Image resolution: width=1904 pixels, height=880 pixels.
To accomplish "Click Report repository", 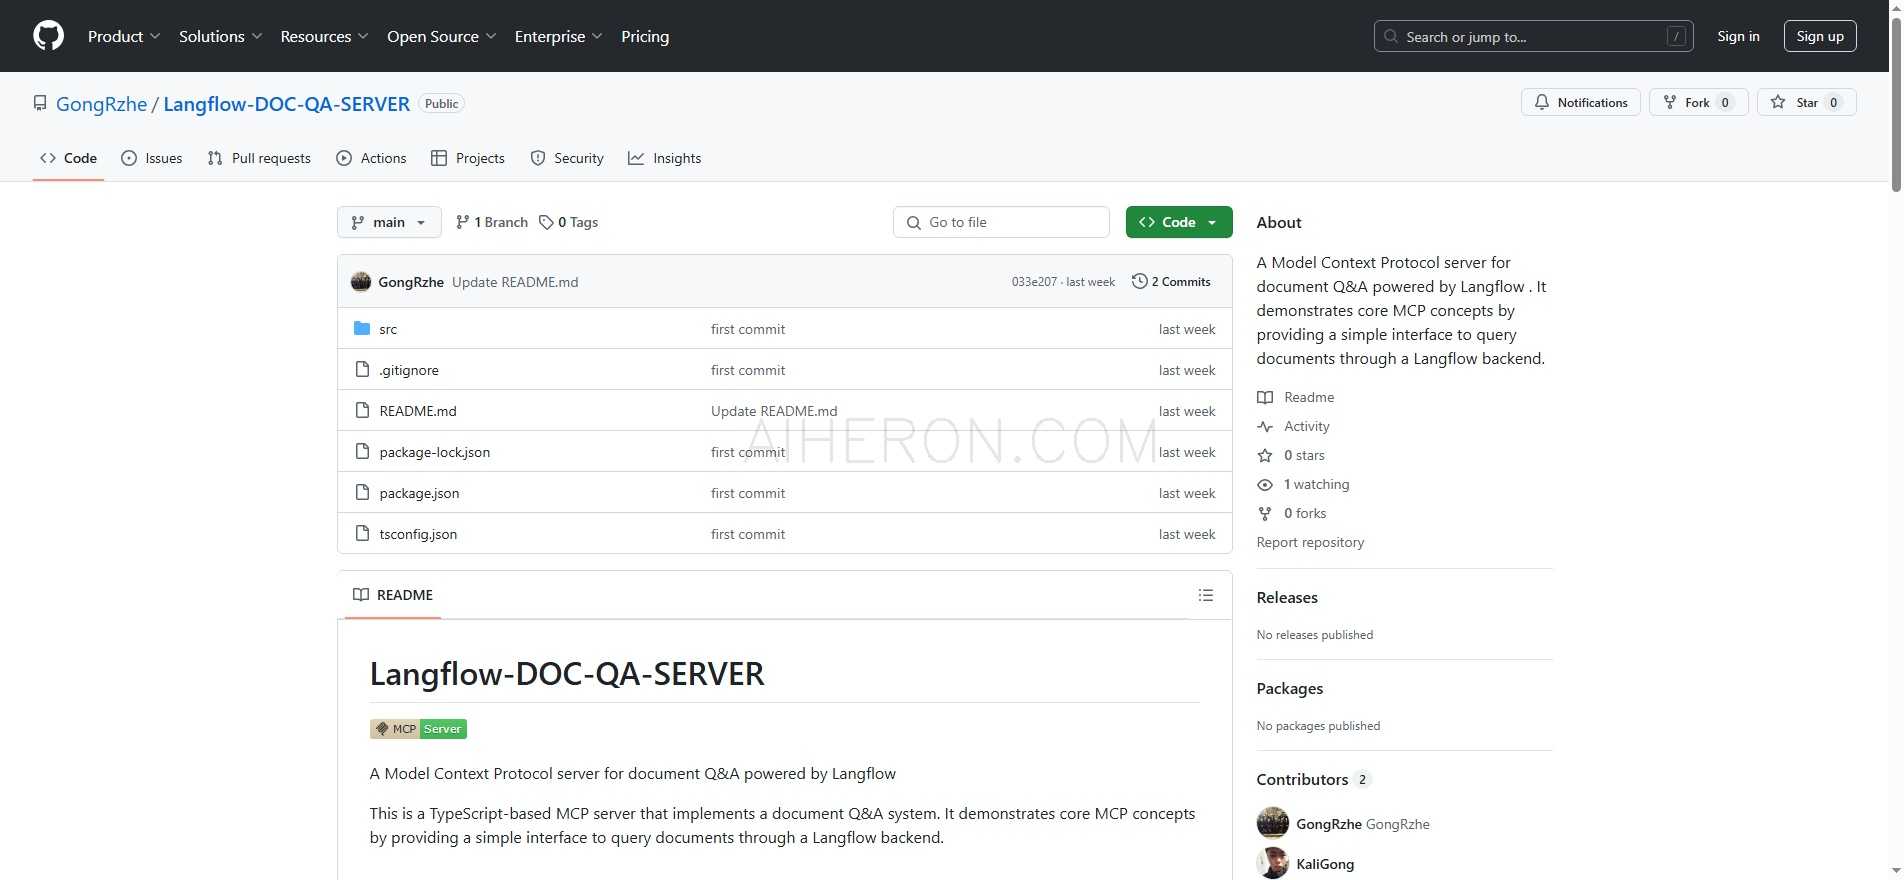I will [1310, 542].
